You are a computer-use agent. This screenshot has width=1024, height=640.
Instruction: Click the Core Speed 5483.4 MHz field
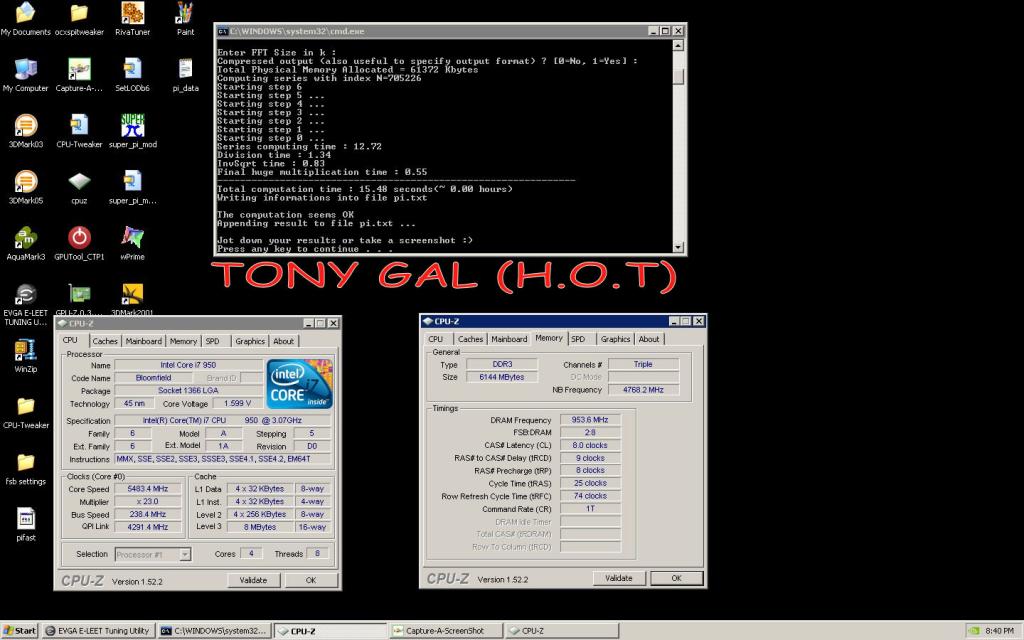click(148, 488)
